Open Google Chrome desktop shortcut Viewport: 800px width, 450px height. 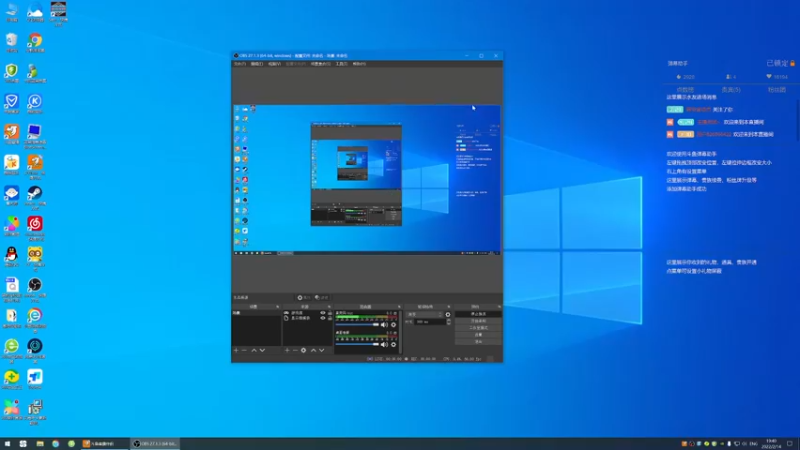35,42
